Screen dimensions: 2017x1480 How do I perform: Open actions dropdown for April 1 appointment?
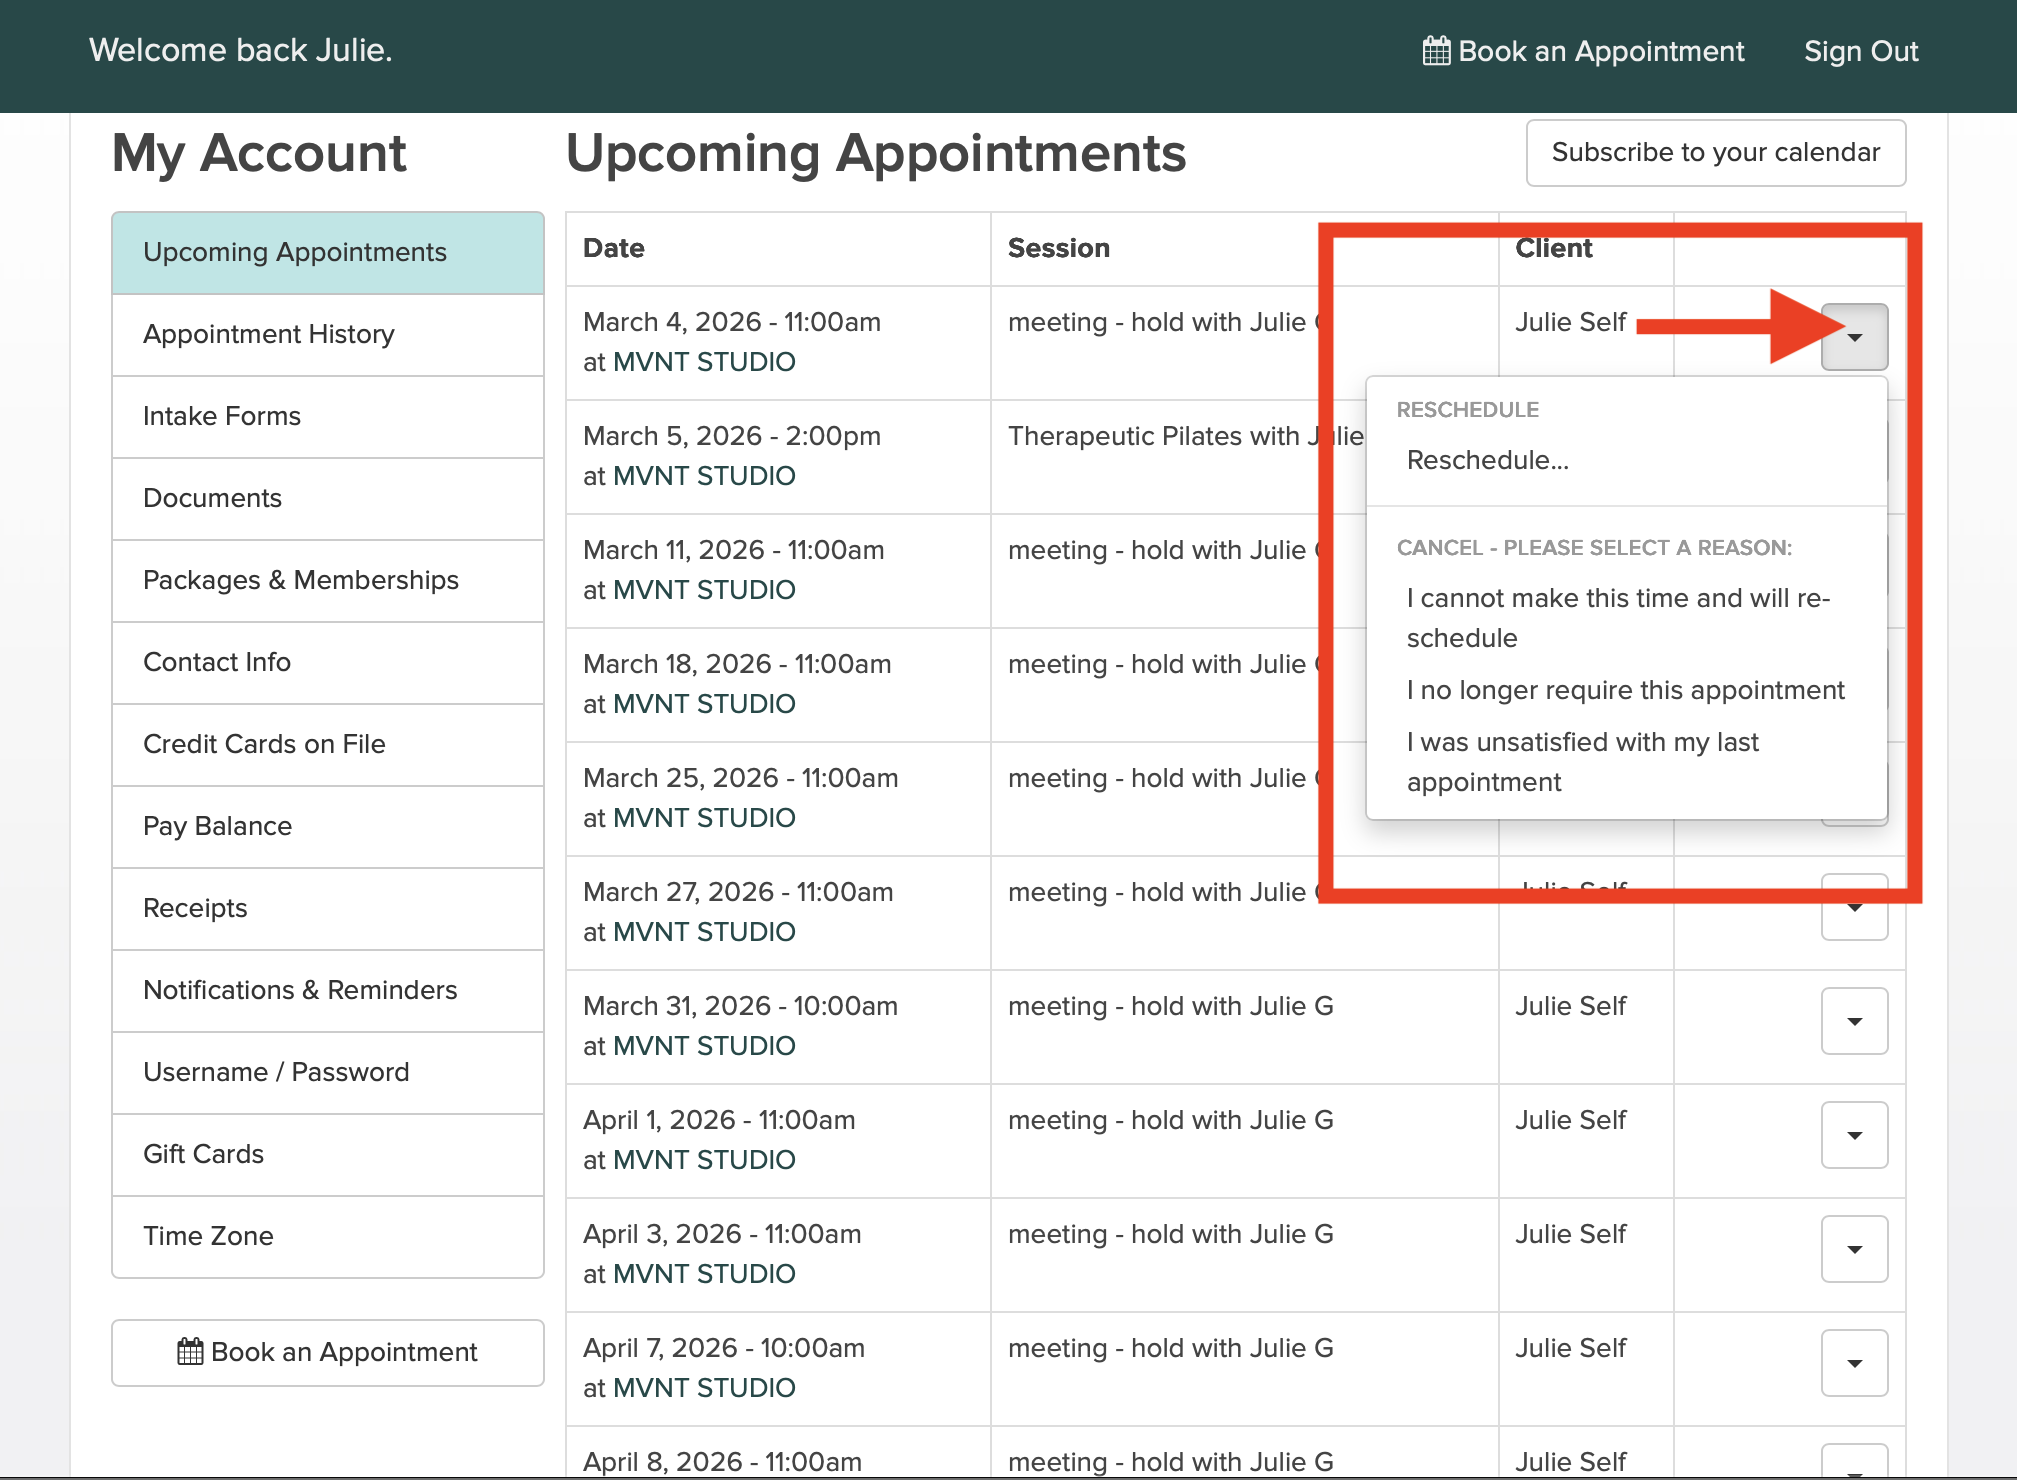(1854, 1136)
